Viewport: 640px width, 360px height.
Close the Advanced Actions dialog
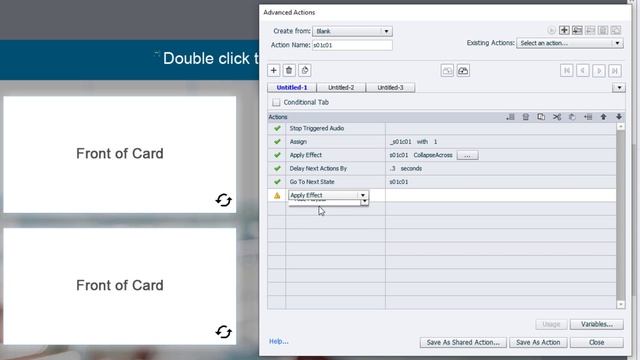[597, 342]
